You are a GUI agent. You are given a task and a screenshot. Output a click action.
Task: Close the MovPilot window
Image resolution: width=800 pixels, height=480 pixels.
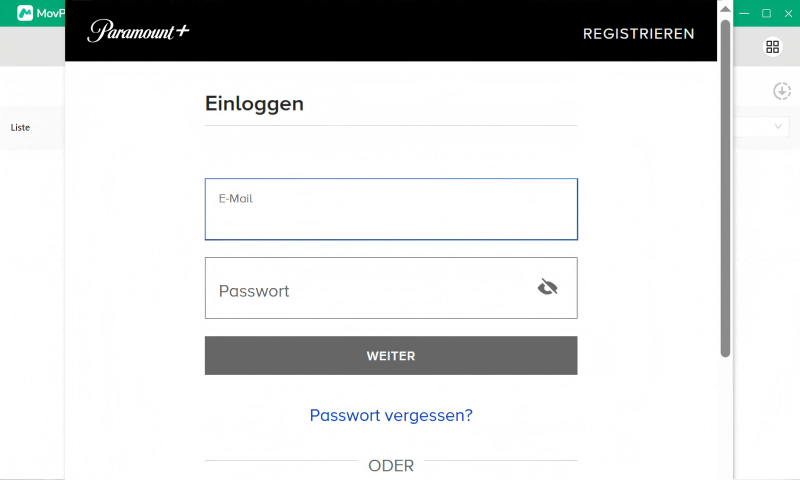[x=788, y=13]
